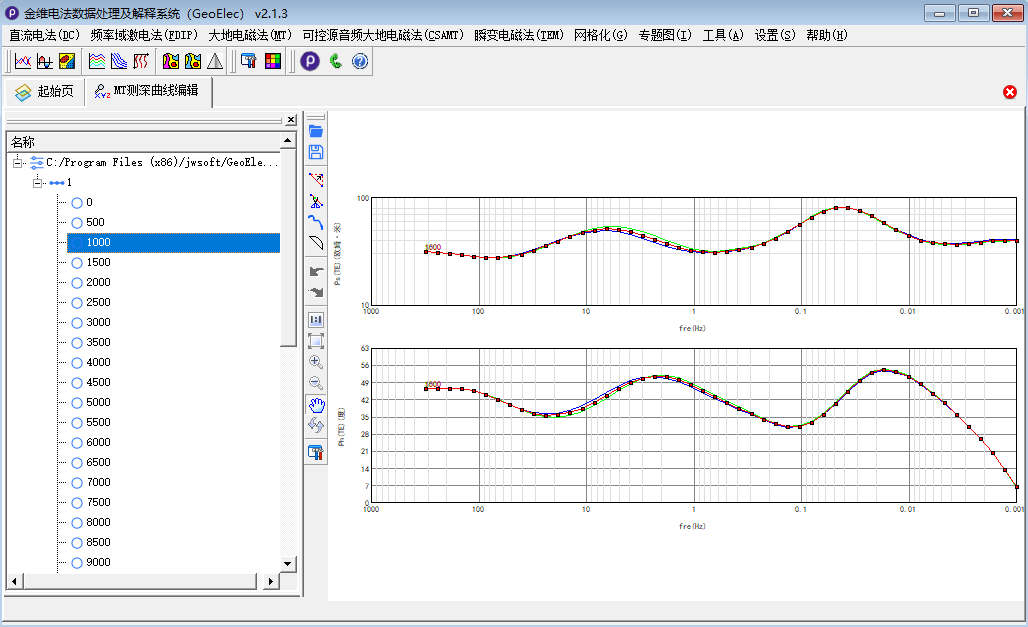Open the 大地电磁法(MT) menu
1028x627 pixels.
pyautogui.click(x=250, y=35)
